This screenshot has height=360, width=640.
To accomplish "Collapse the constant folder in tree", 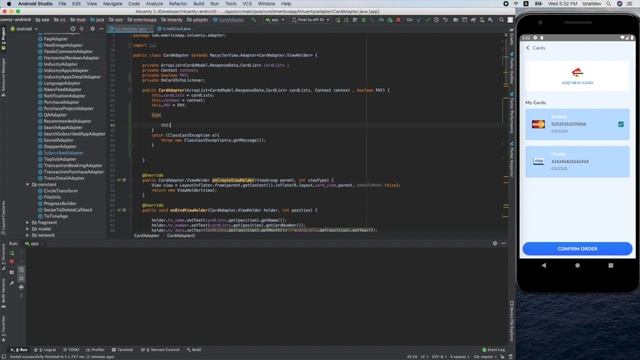I will (x=28, y=184).
